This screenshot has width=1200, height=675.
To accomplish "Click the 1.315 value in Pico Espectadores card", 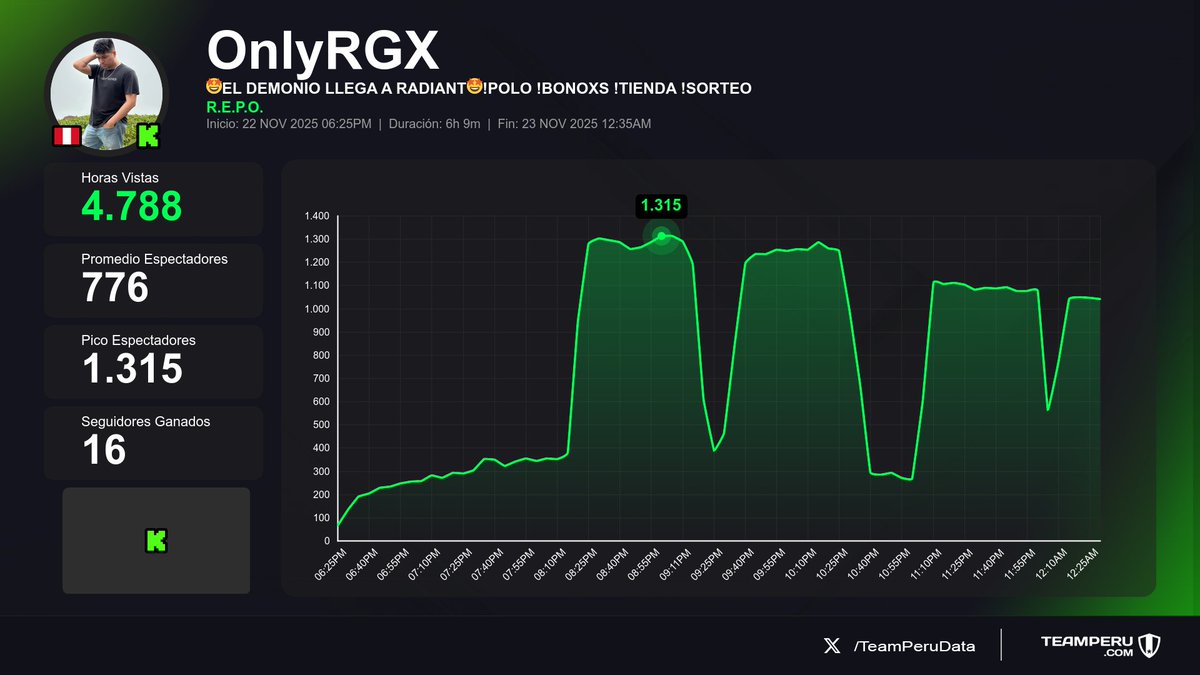I will pyautogui.click(x=132, y=369).
